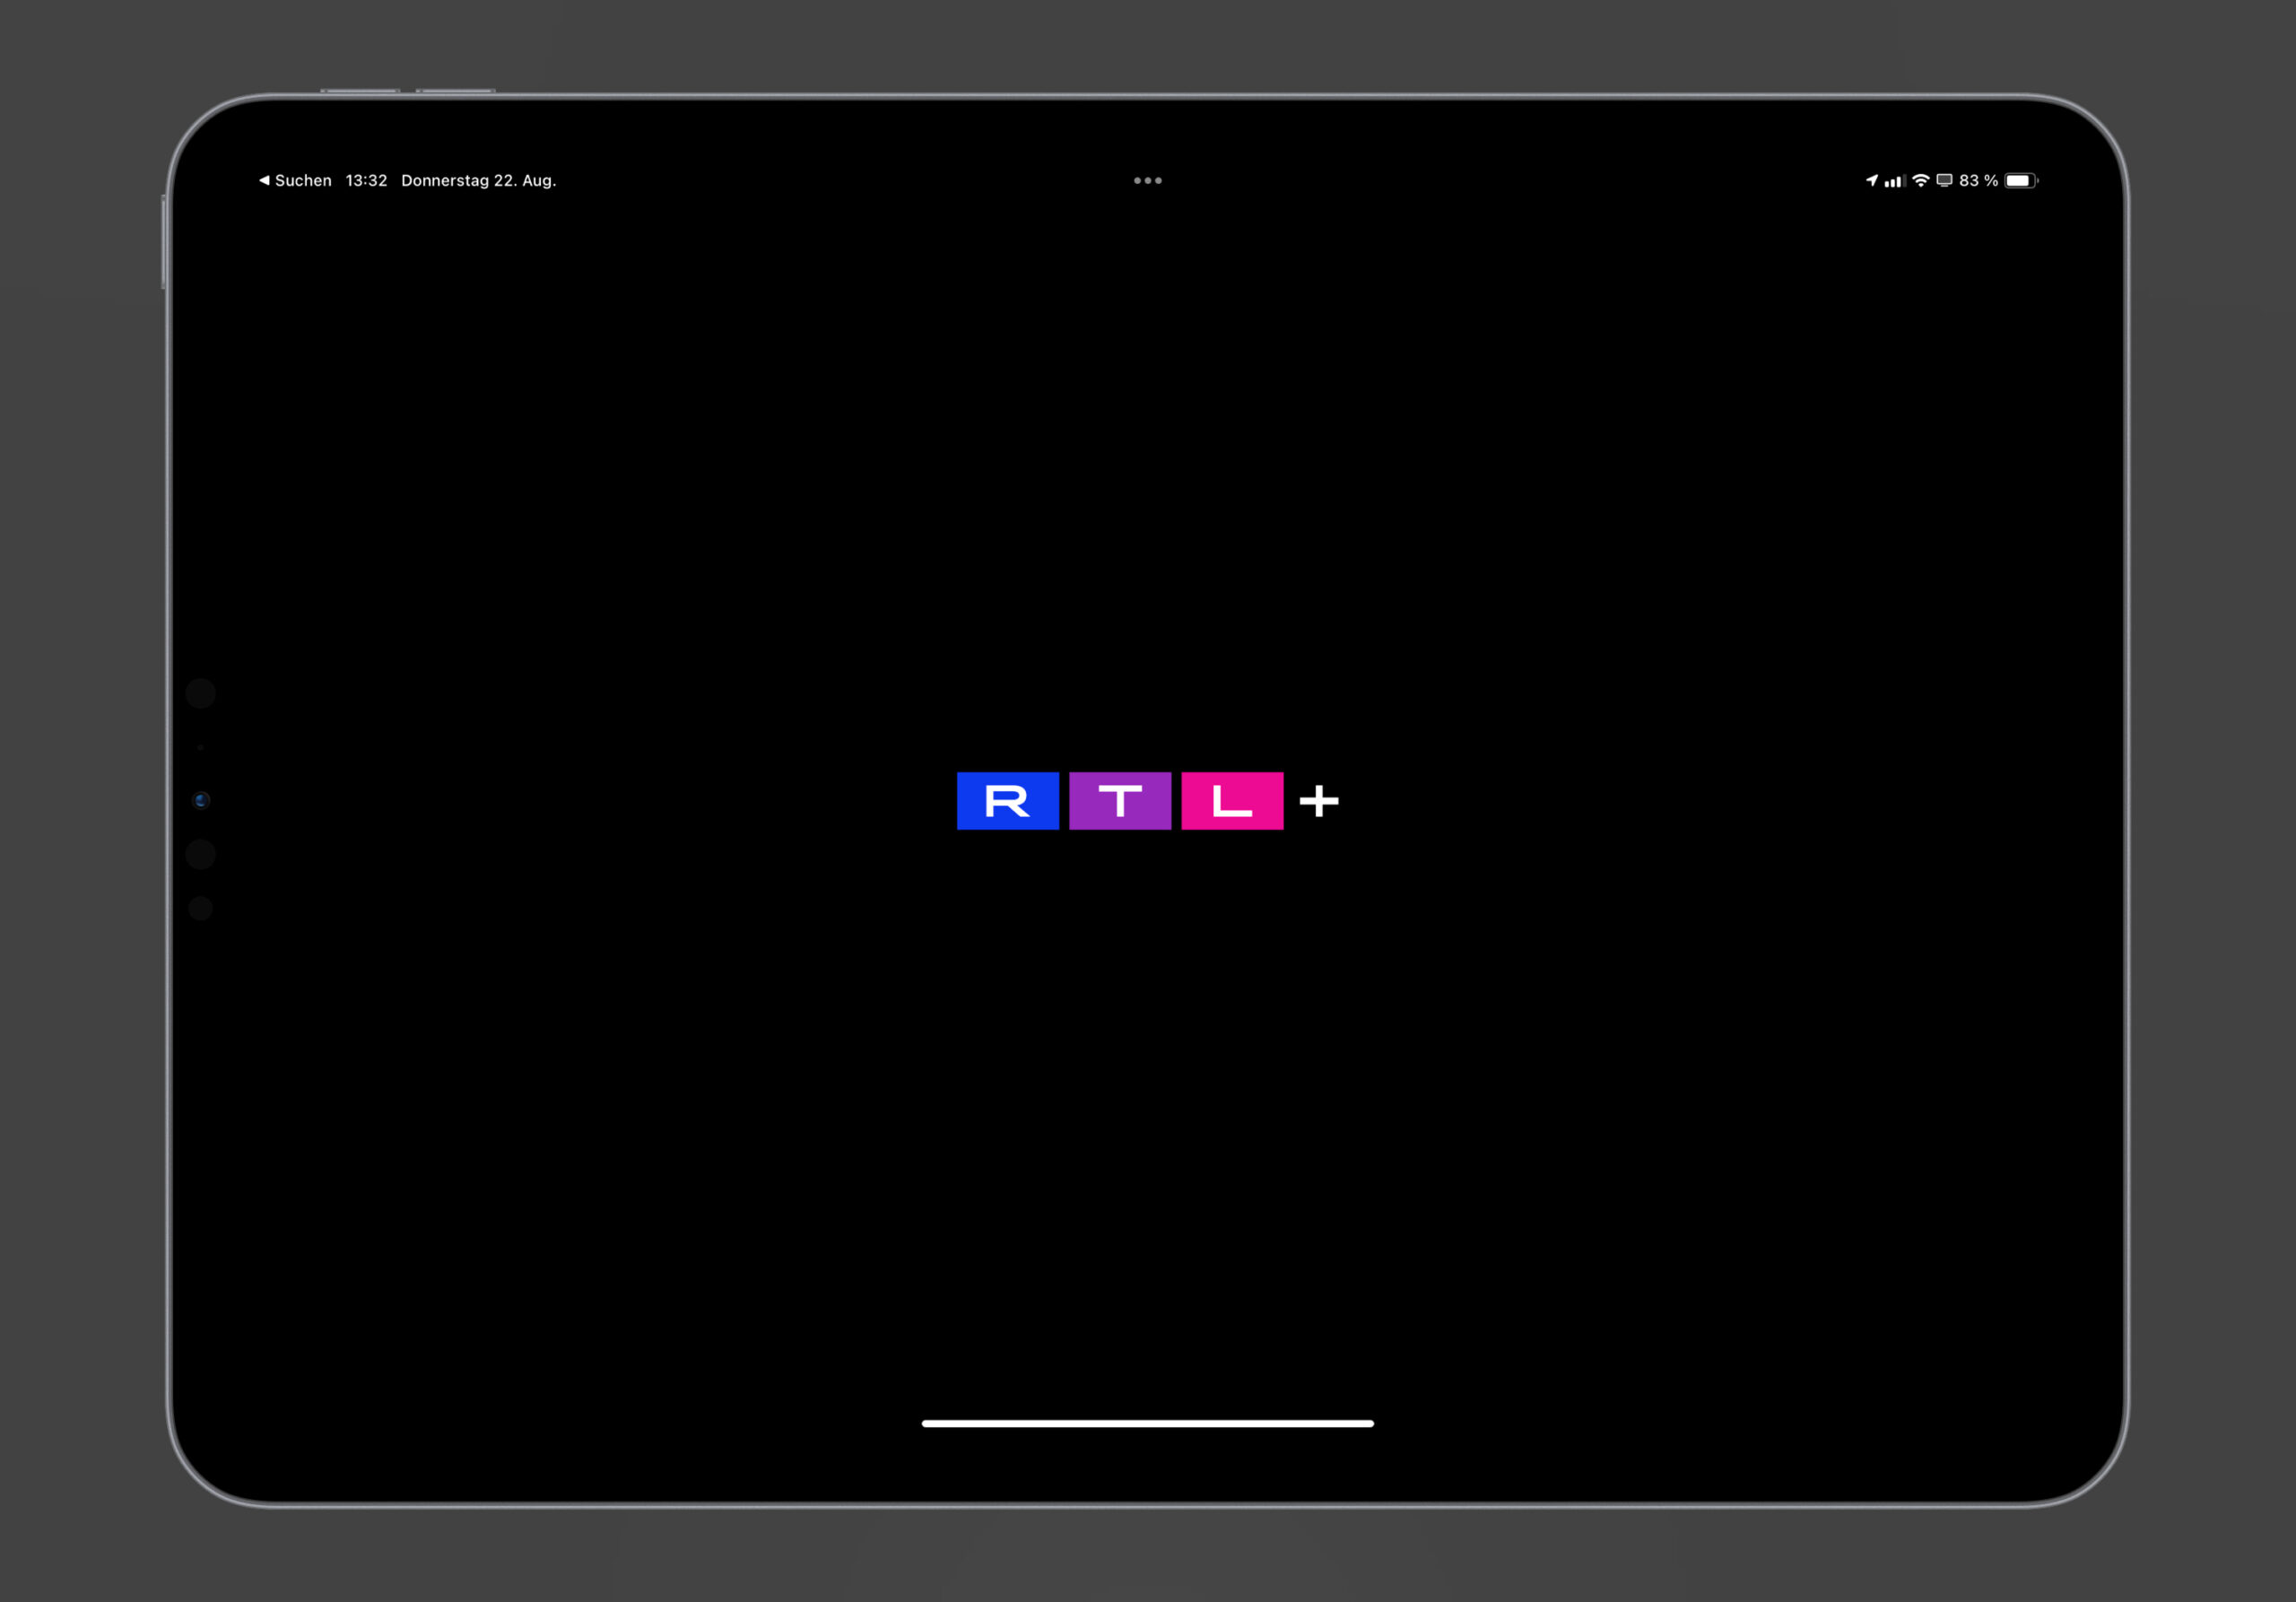Tap the blue R logo tile
Screen dimensions: 2296x1602
(1008, 801)
